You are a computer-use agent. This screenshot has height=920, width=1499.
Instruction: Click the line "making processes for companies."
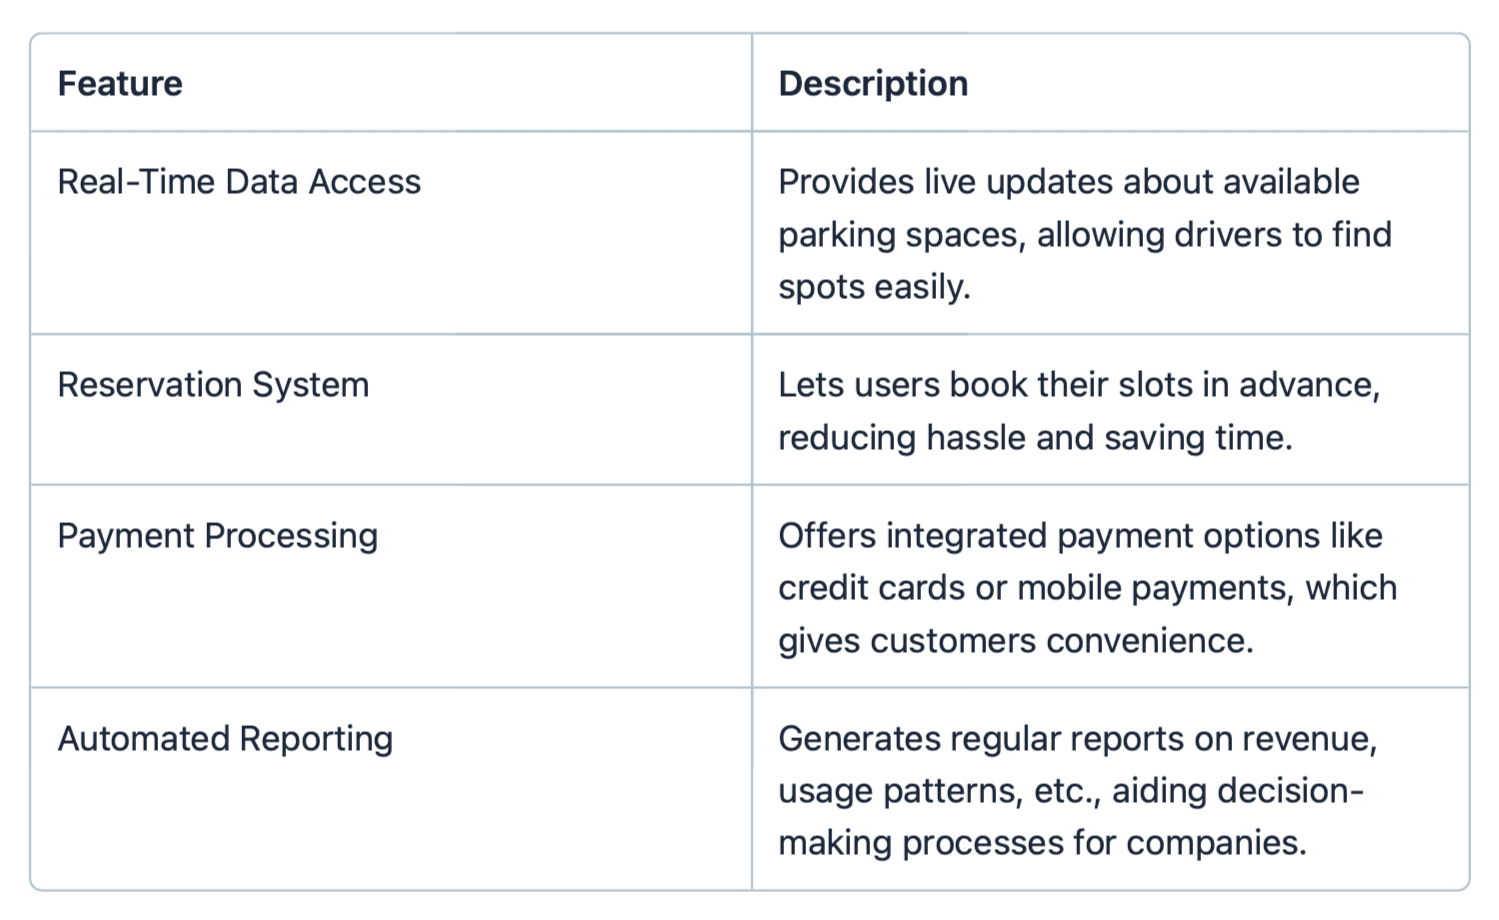click(1042, 843)
